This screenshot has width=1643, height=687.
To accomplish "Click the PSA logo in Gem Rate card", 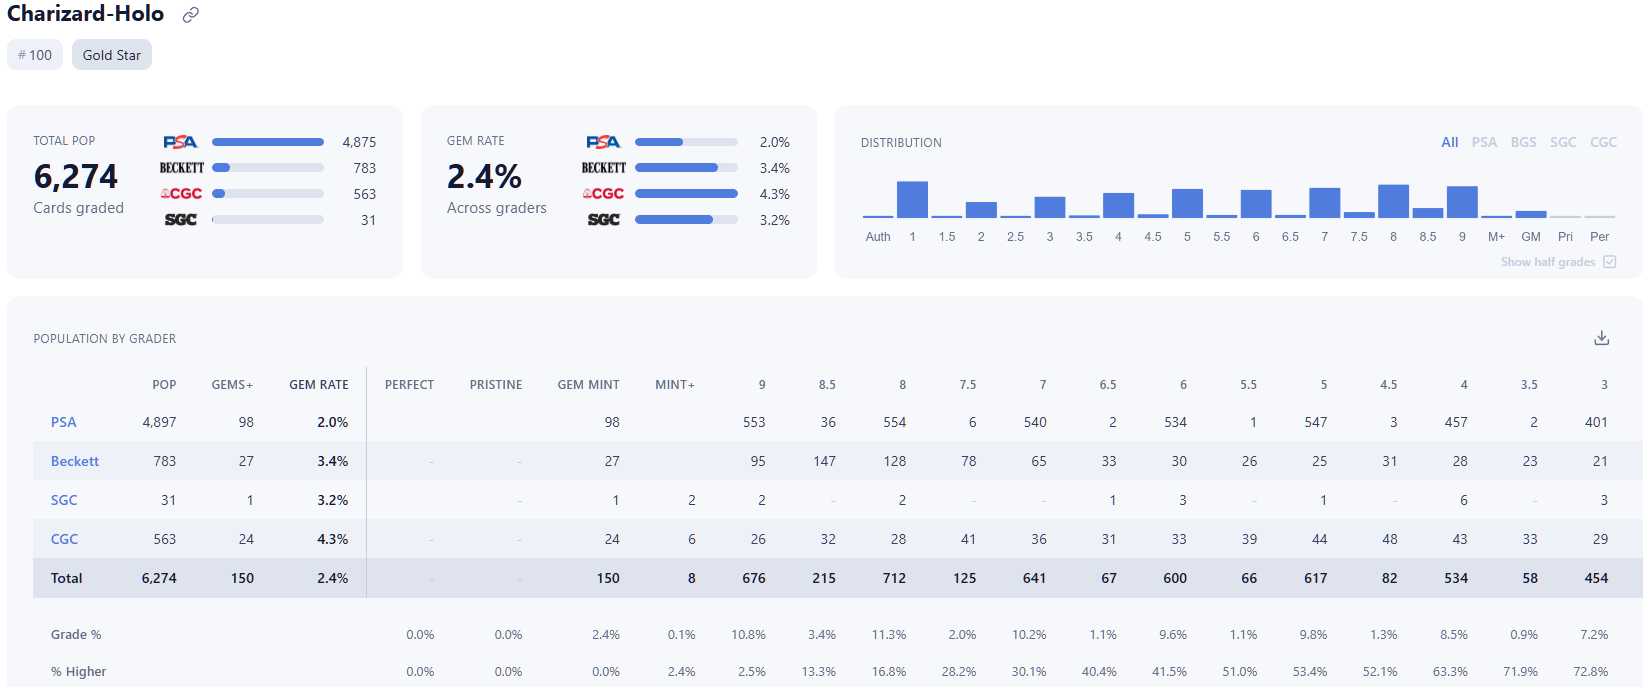I will pyautogui.click(x=603, y=142).
